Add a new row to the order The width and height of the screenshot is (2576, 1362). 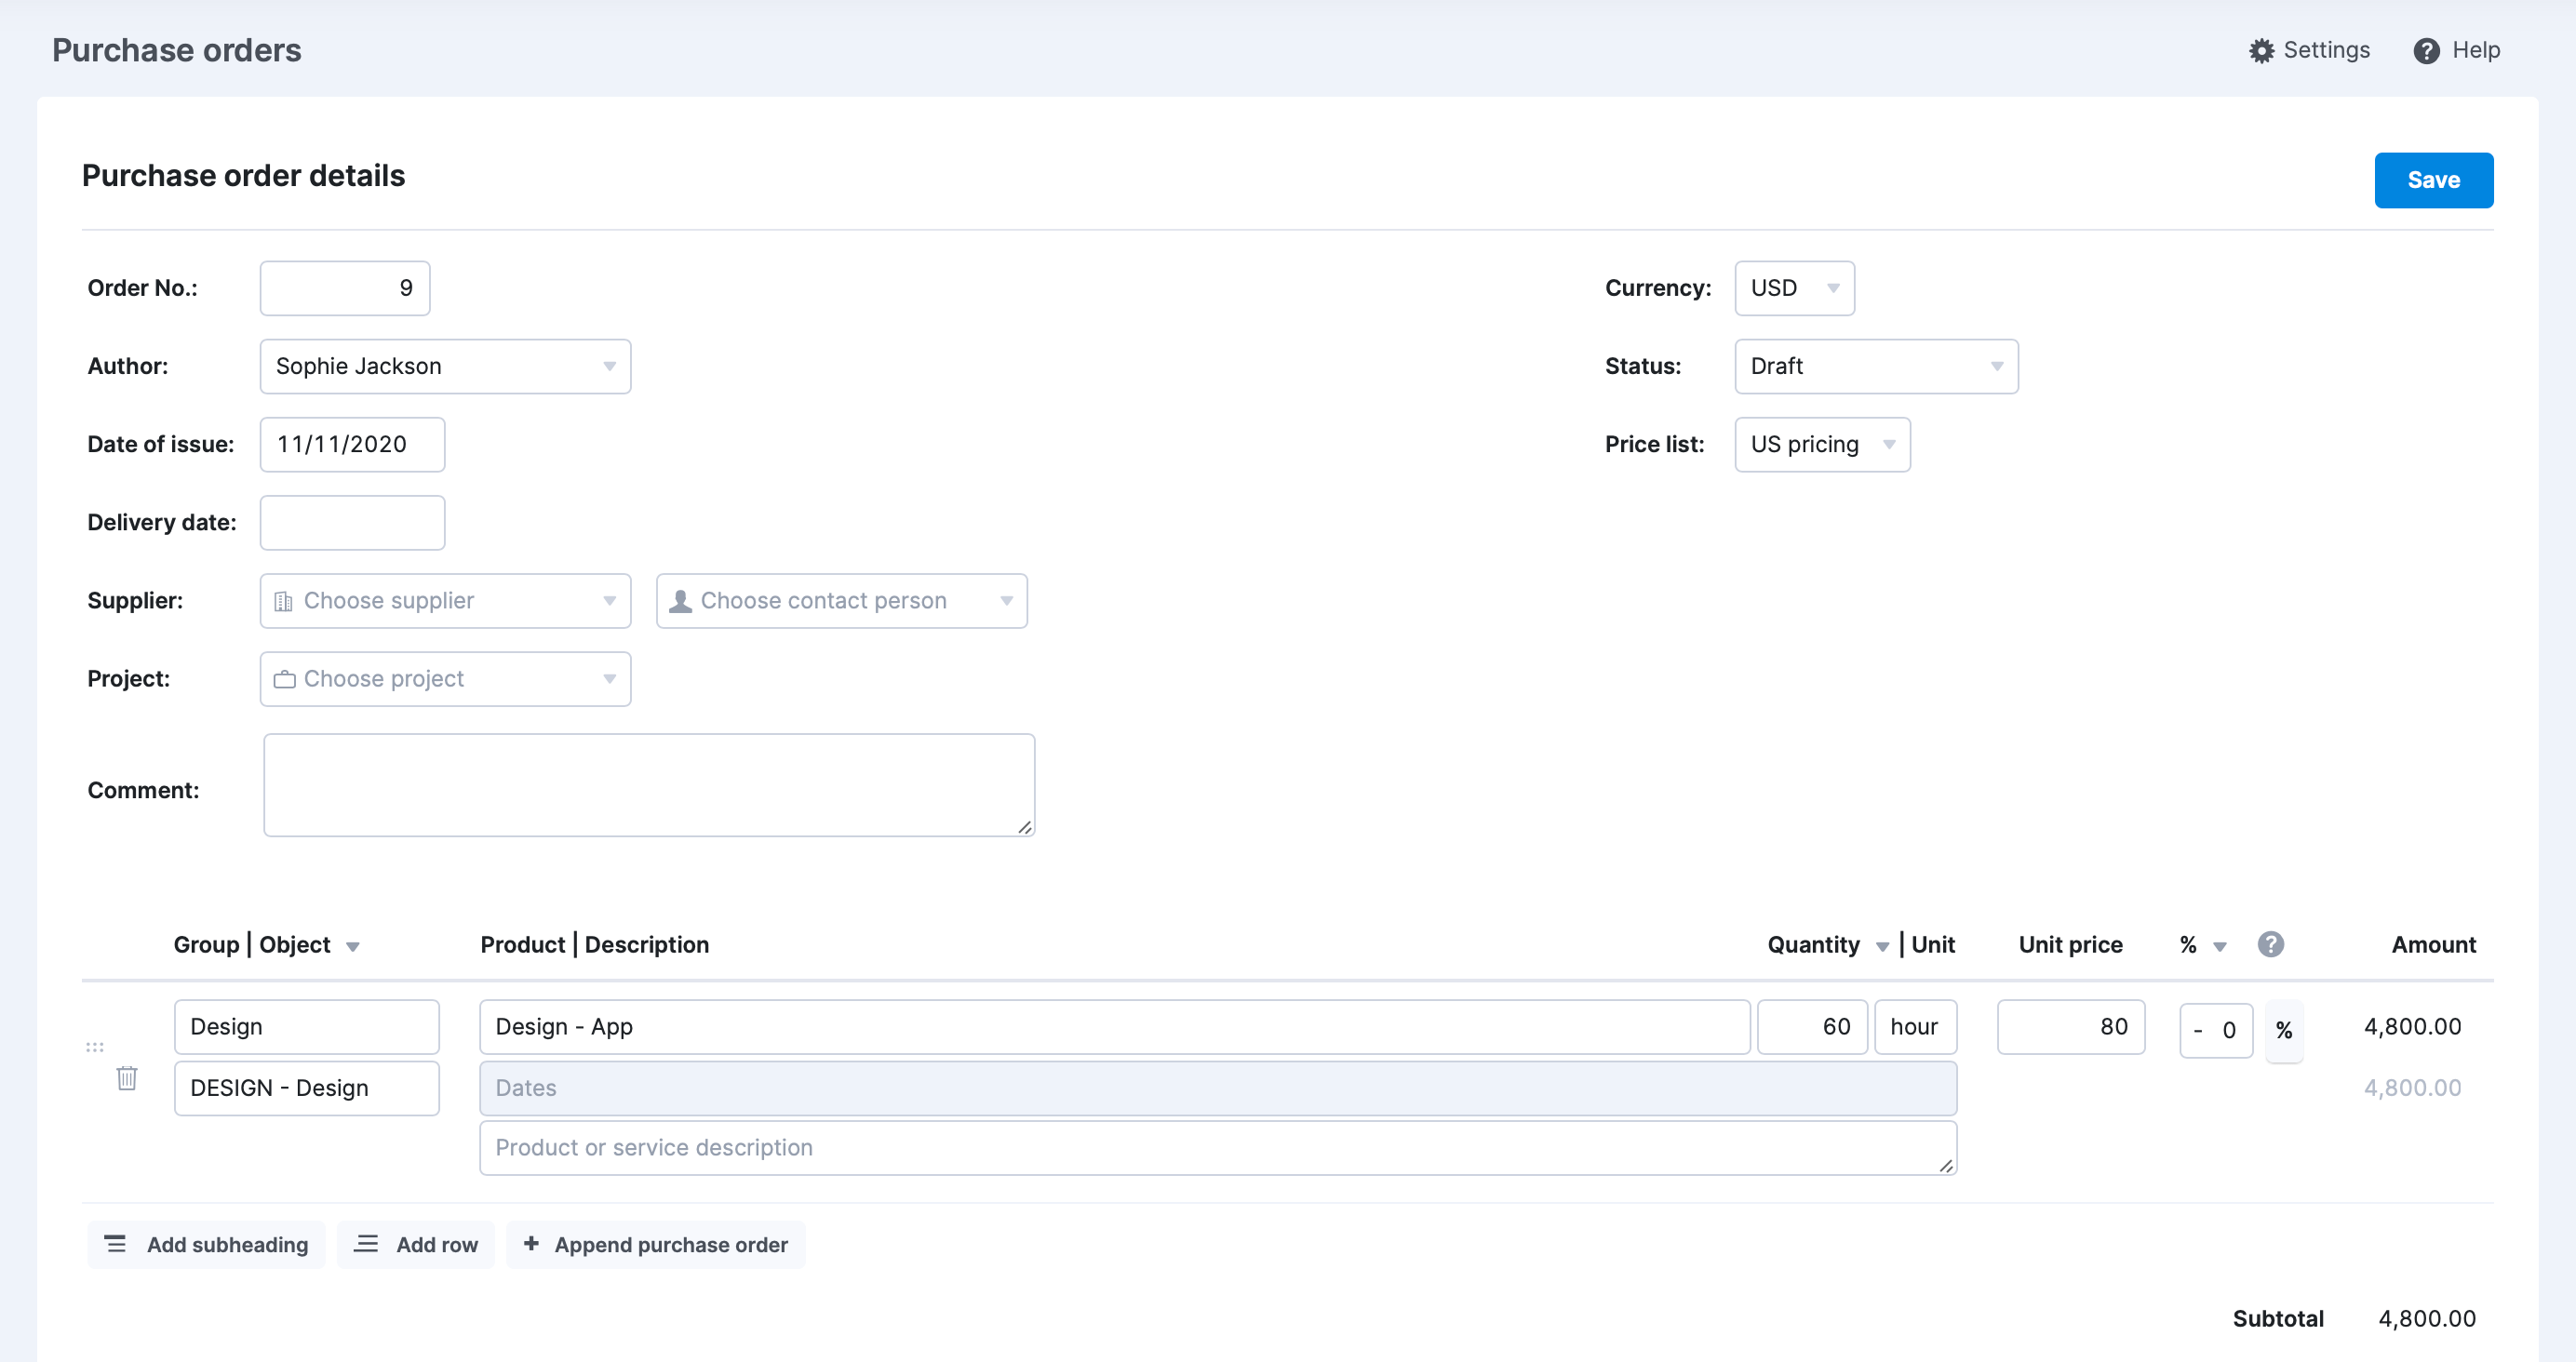[416, 1244]
